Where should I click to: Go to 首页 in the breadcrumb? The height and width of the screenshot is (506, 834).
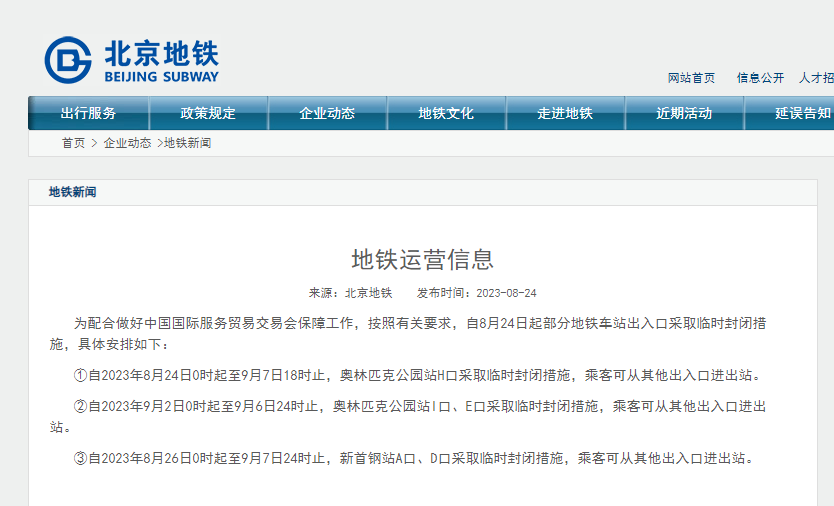point(73,143)
